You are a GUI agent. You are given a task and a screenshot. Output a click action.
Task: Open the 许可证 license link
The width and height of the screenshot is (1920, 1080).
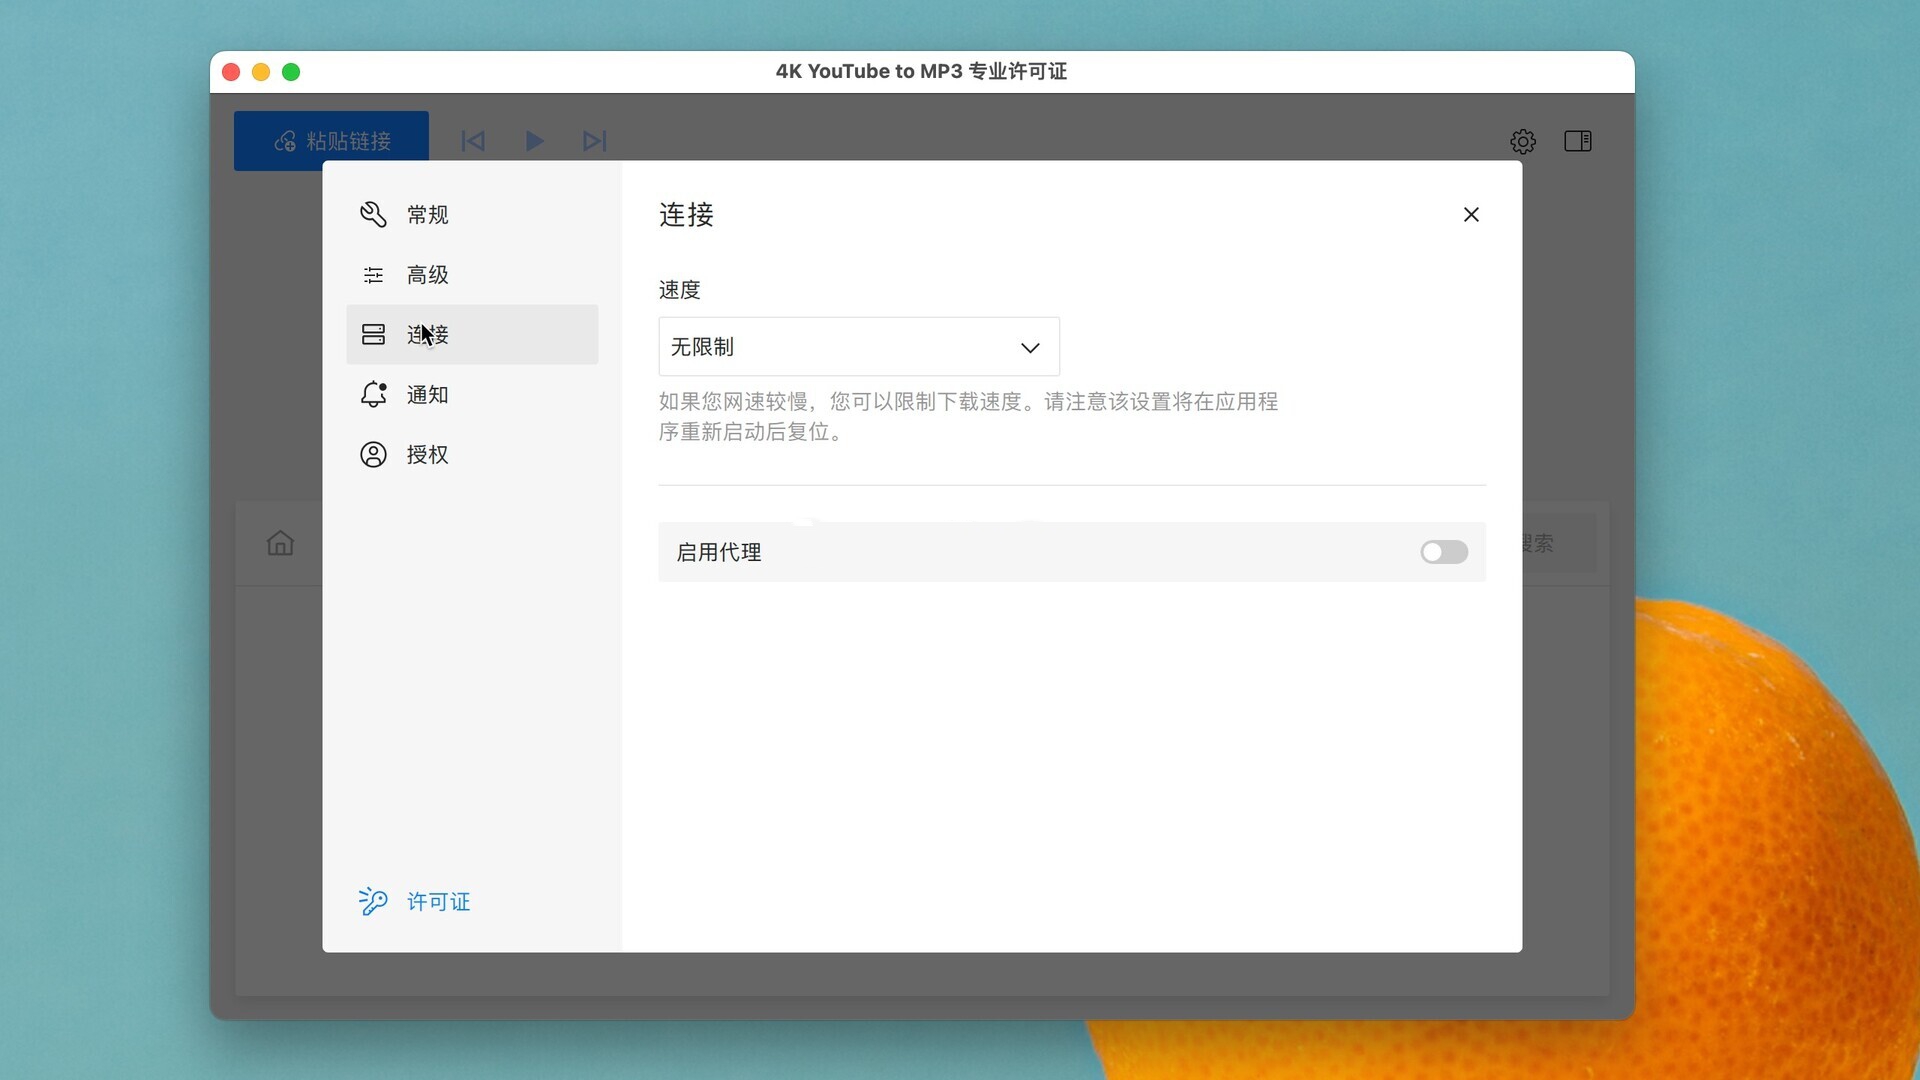438,902
